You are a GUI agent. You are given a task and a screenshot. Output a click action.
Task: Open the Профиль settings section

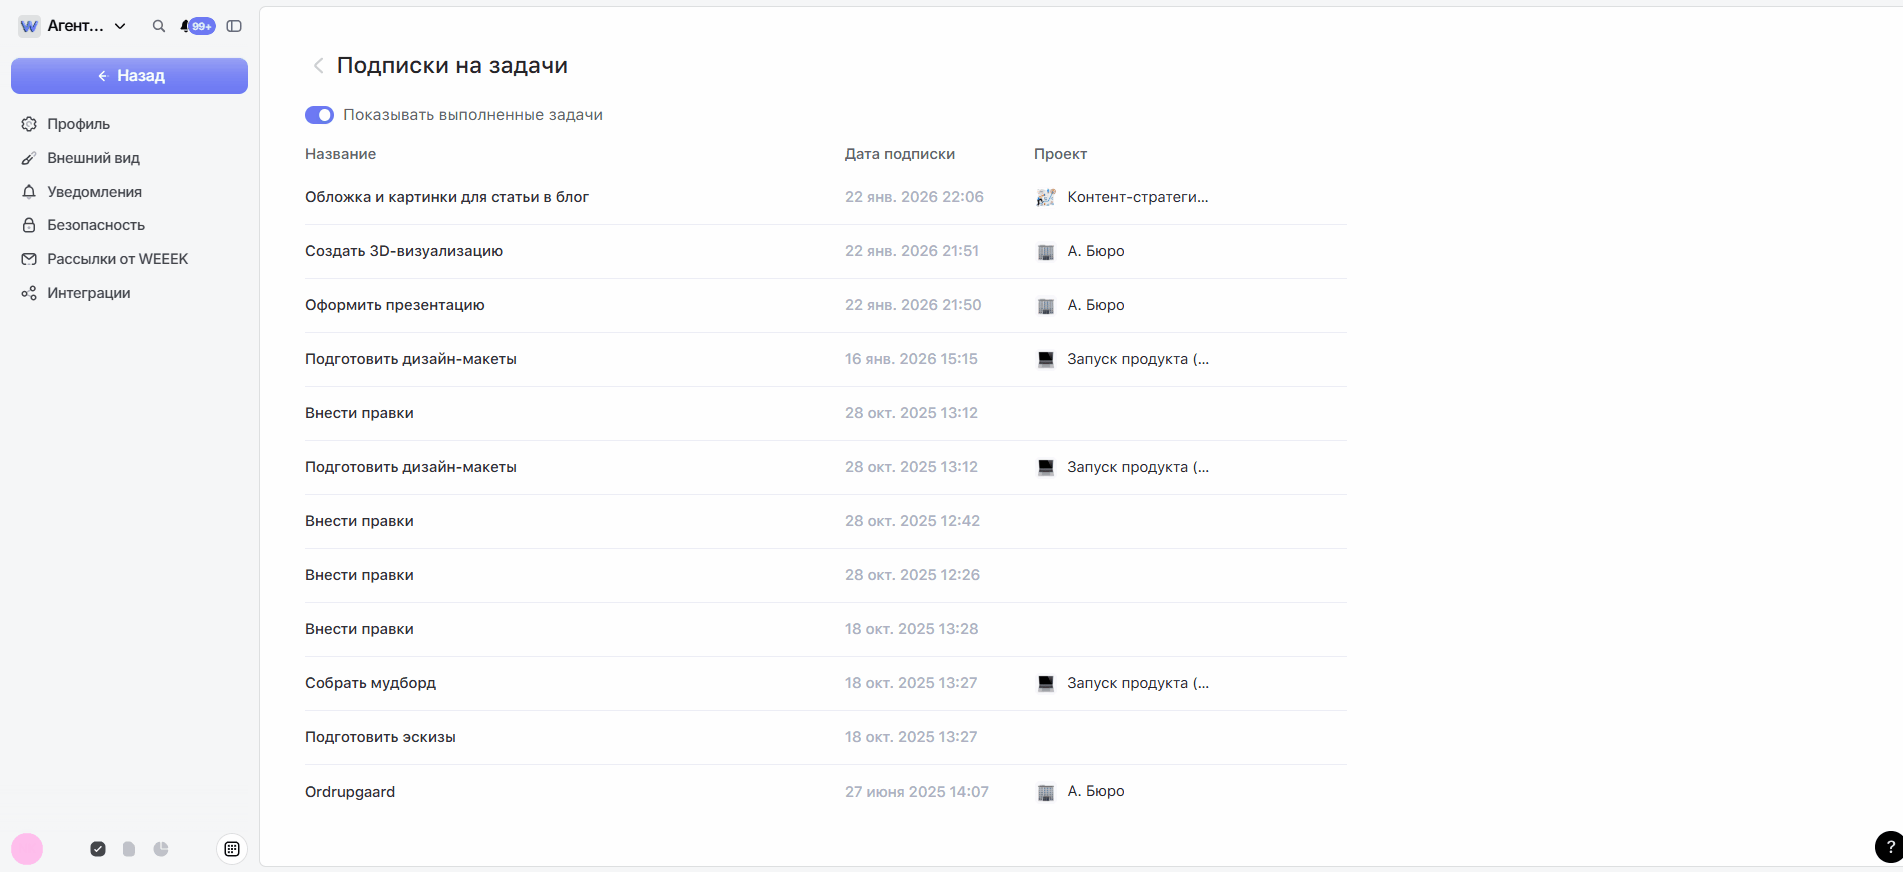pyautogui.click(x=78, y=124)
